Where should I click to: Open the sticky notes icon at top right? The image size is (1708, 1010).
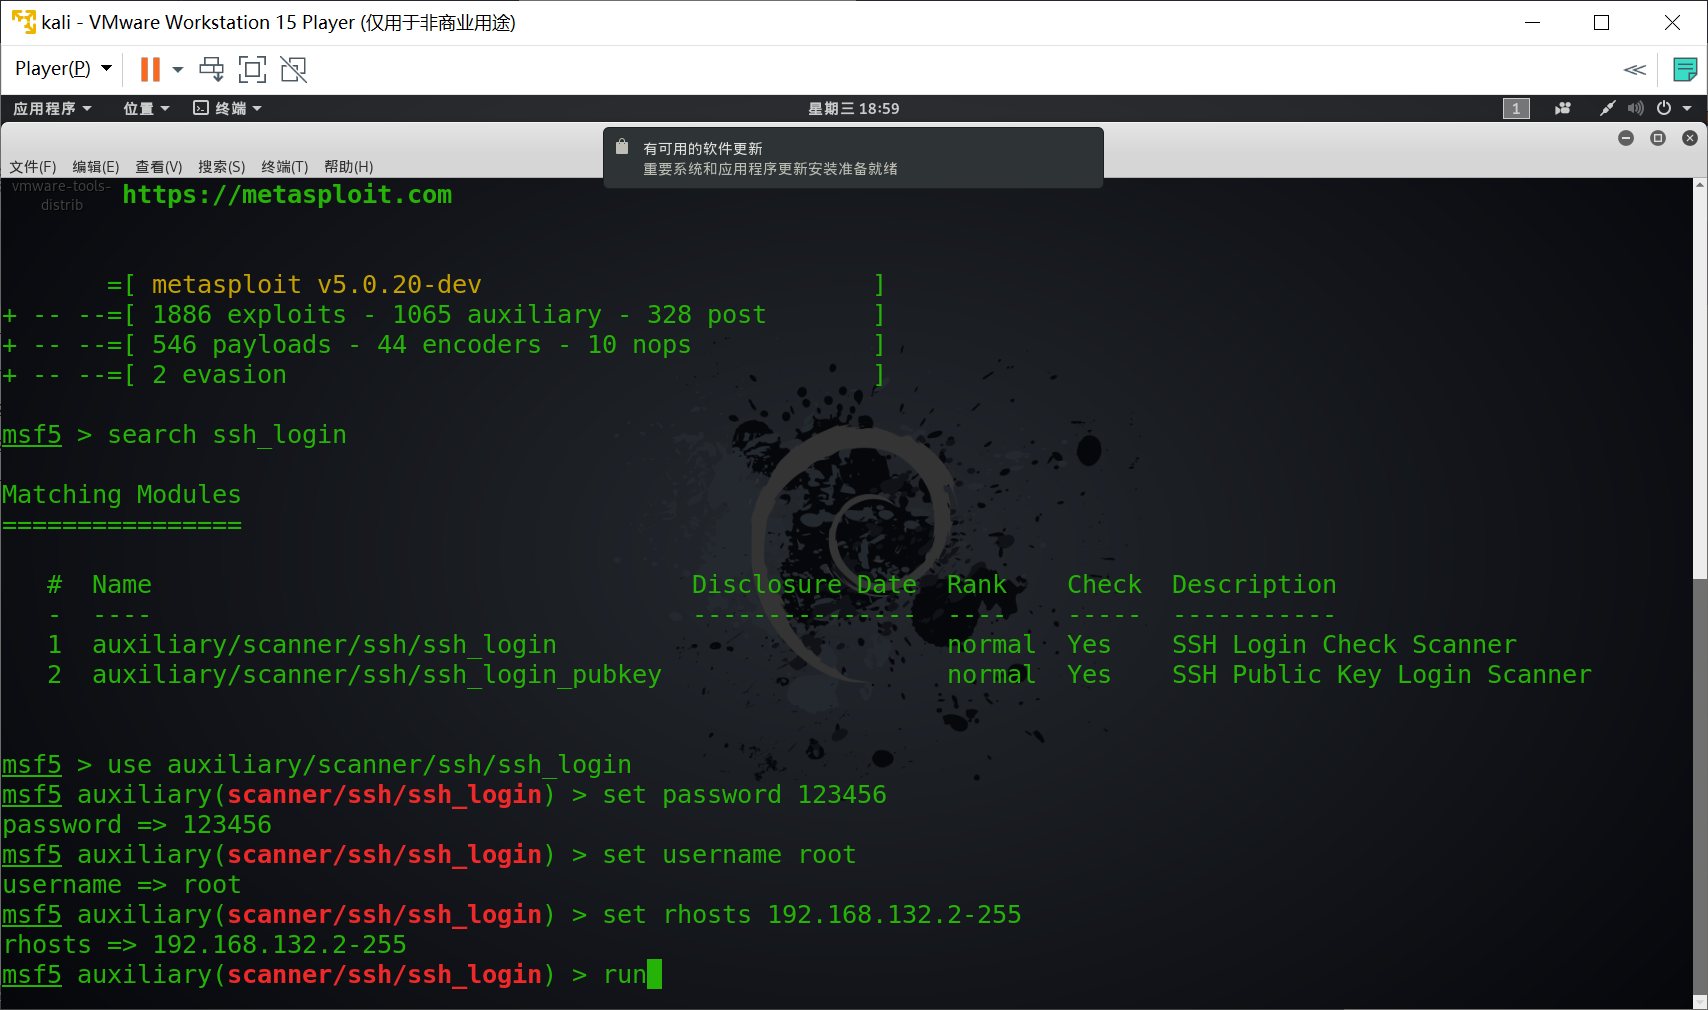point(1686,69)
